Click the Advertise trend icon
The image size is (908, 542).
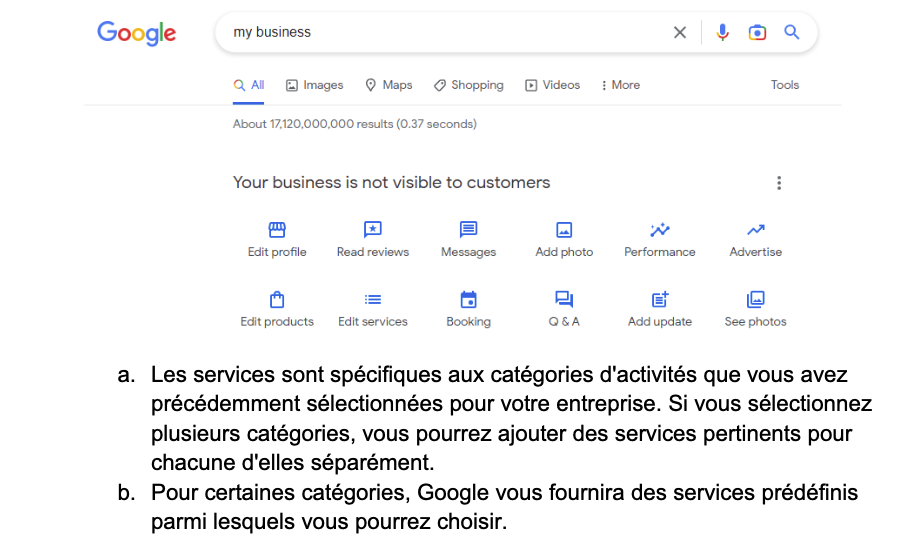[756, 230]
